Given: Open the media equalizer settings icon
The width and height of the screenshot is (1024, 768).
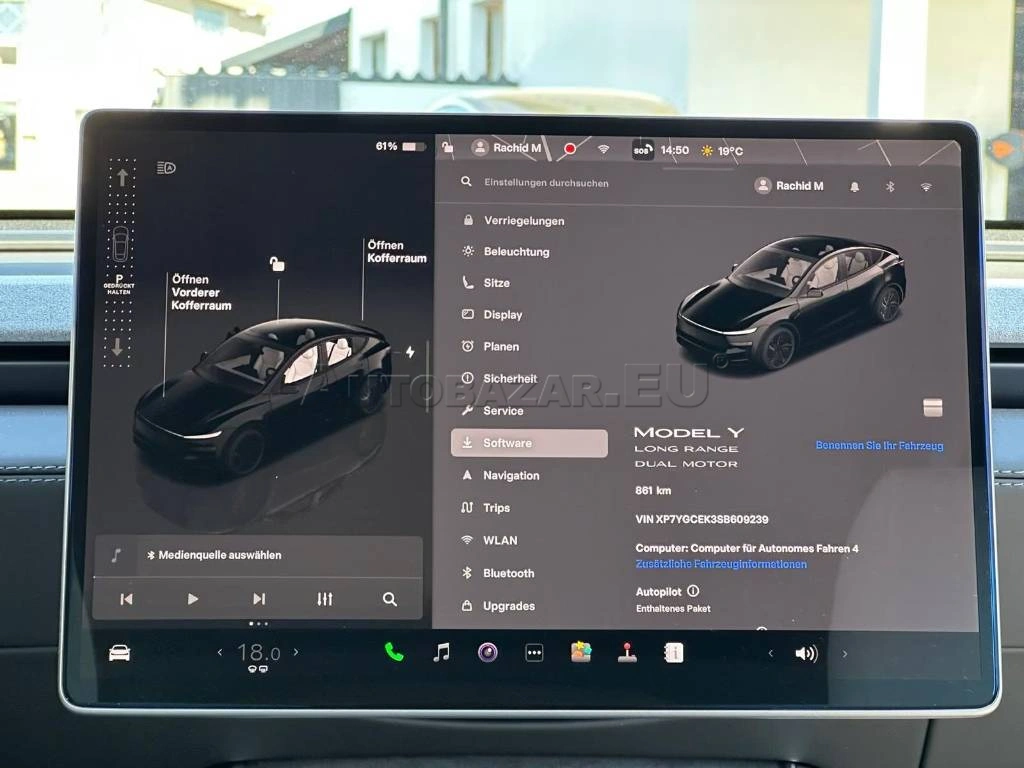Looking at the screenshot, I should [x=325, y=599].
